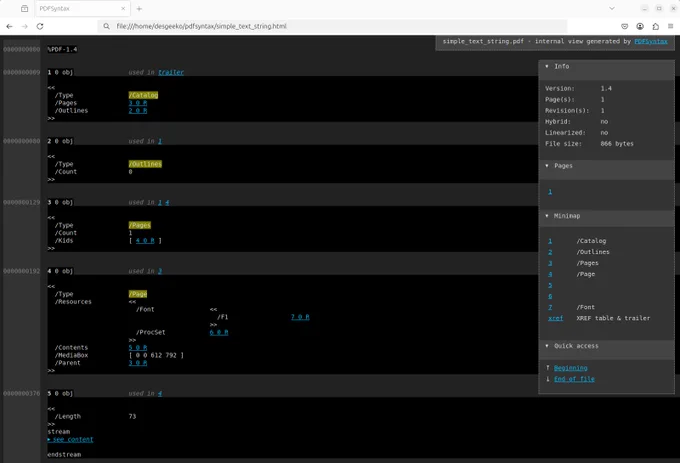The height and width of the screenshot is (463, 680).
Task: Click the File size value 866 bytes
Action: 617,144
